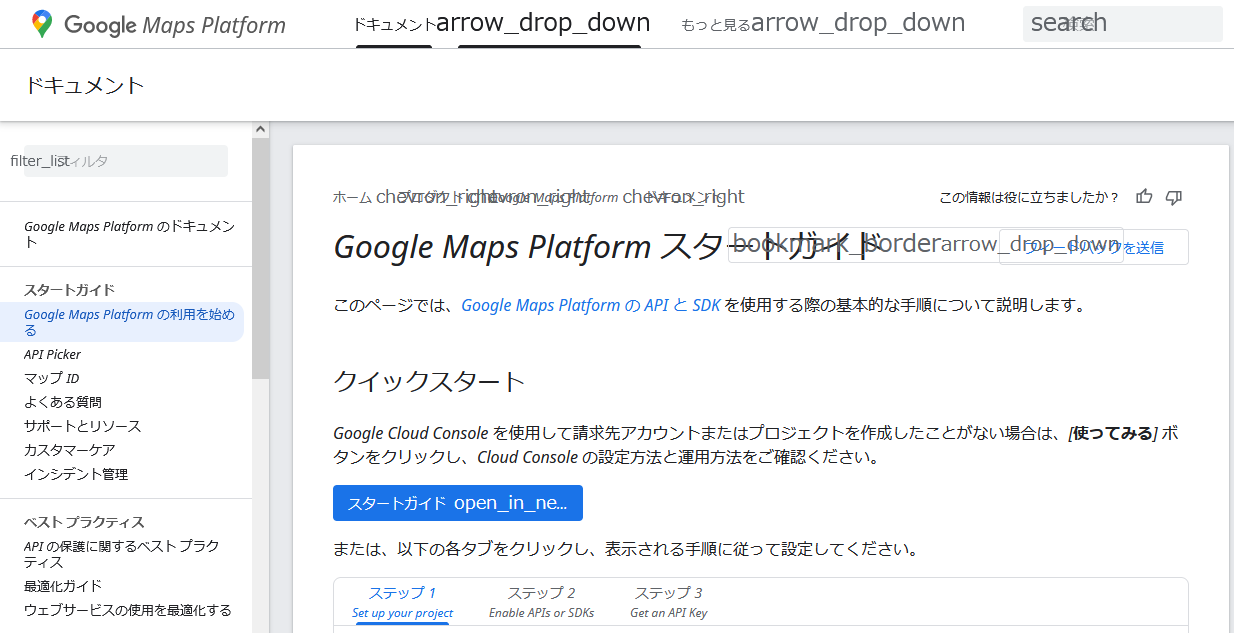This screenshot has width=1234, height=633.
Task: Click the スタートガイド sidebar section heading
Action: [70, 290]
